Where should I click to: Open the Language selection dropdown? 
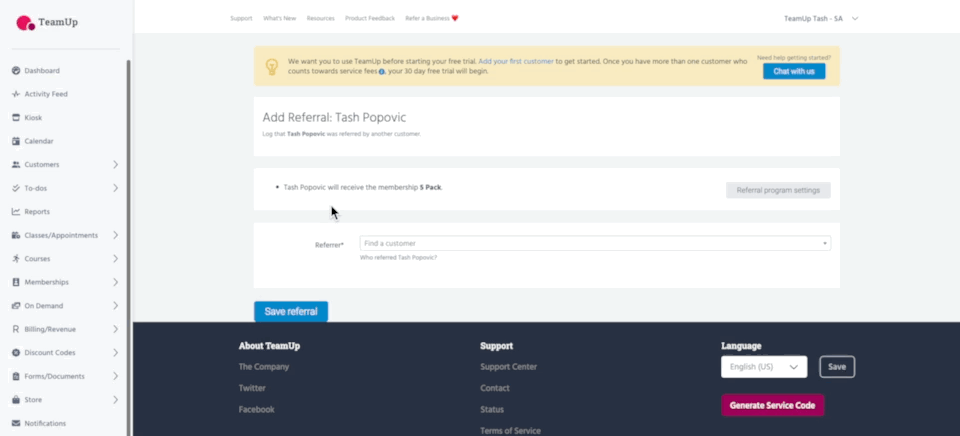tap(763, 367)
